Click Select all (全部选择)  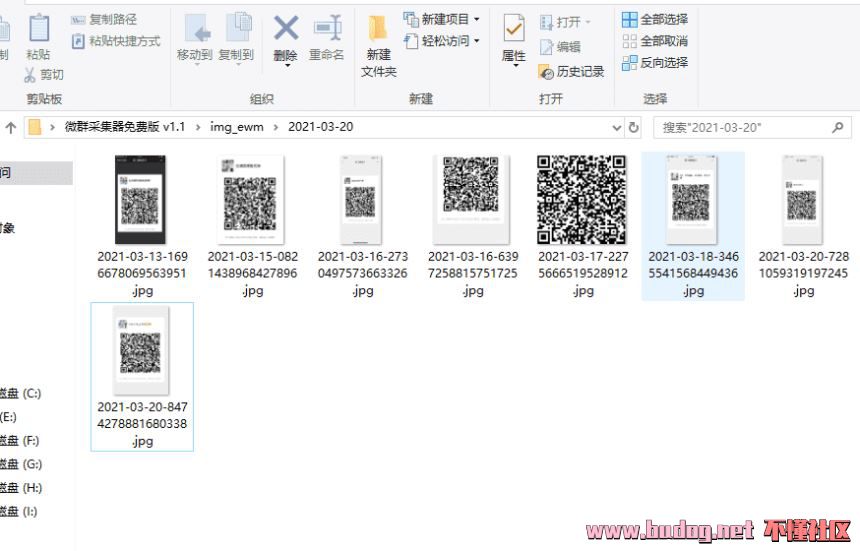point(655,20)
